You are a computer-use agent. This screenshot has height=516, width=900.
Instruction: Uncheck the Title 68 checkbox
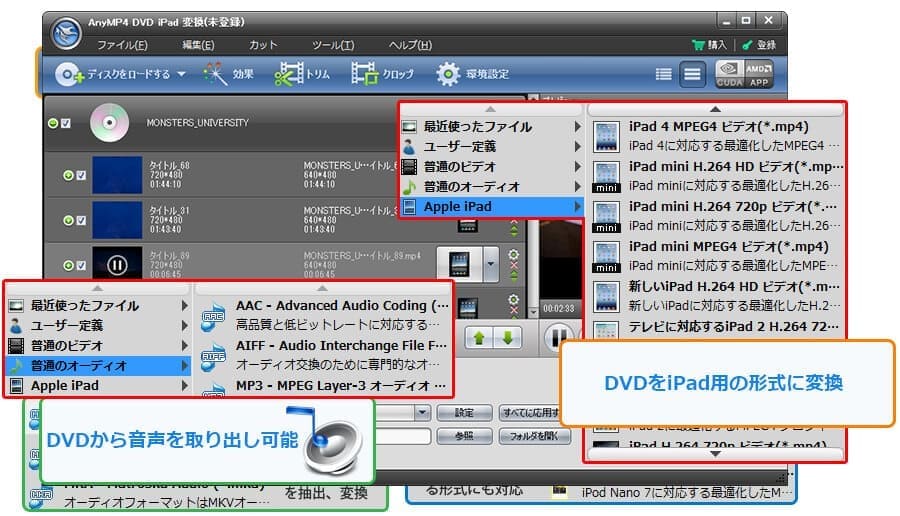click(x=81, y=176)
